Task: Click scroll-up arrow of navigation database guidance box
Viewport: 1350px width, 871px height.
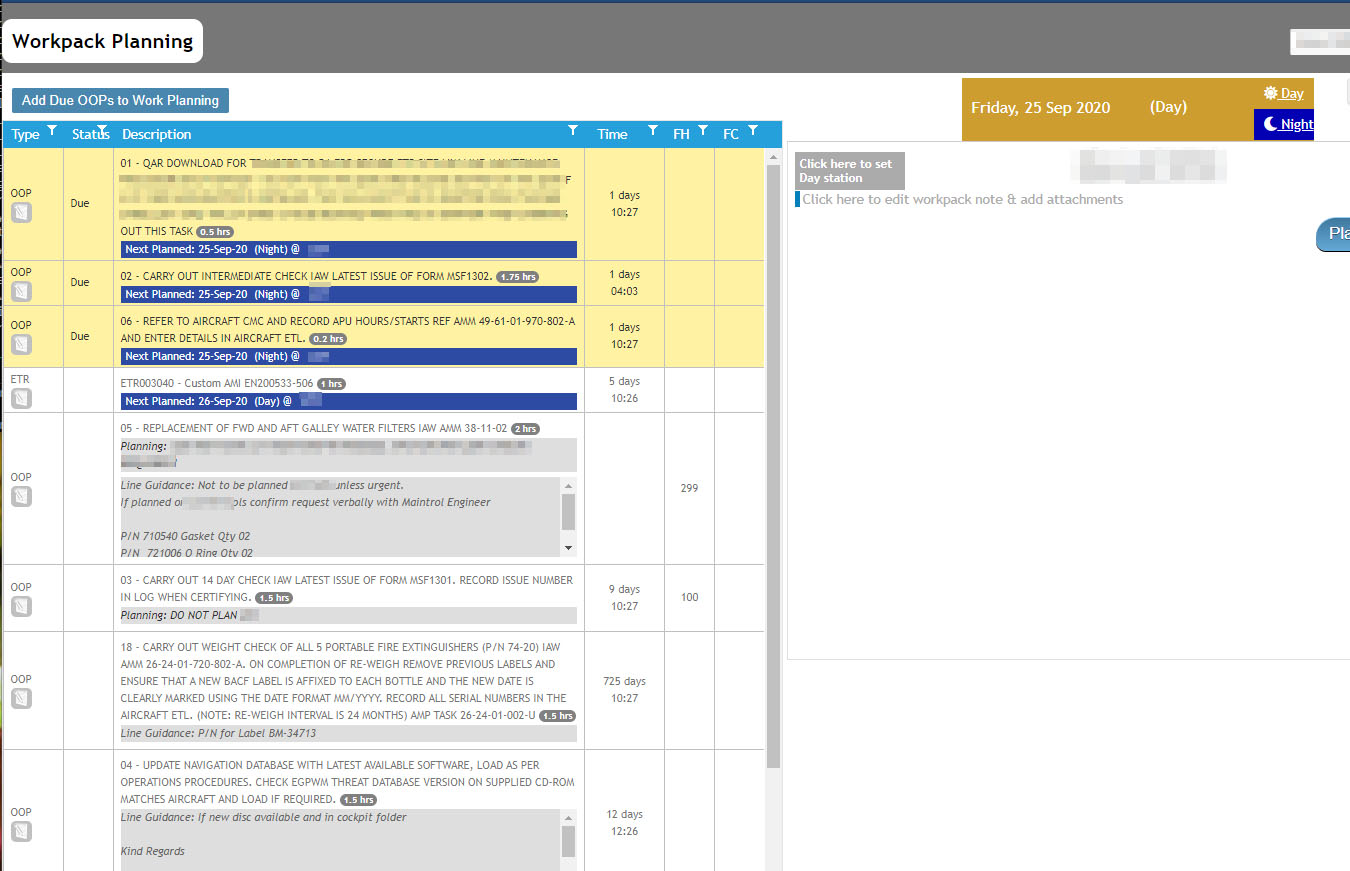Action: click(568, 817)
